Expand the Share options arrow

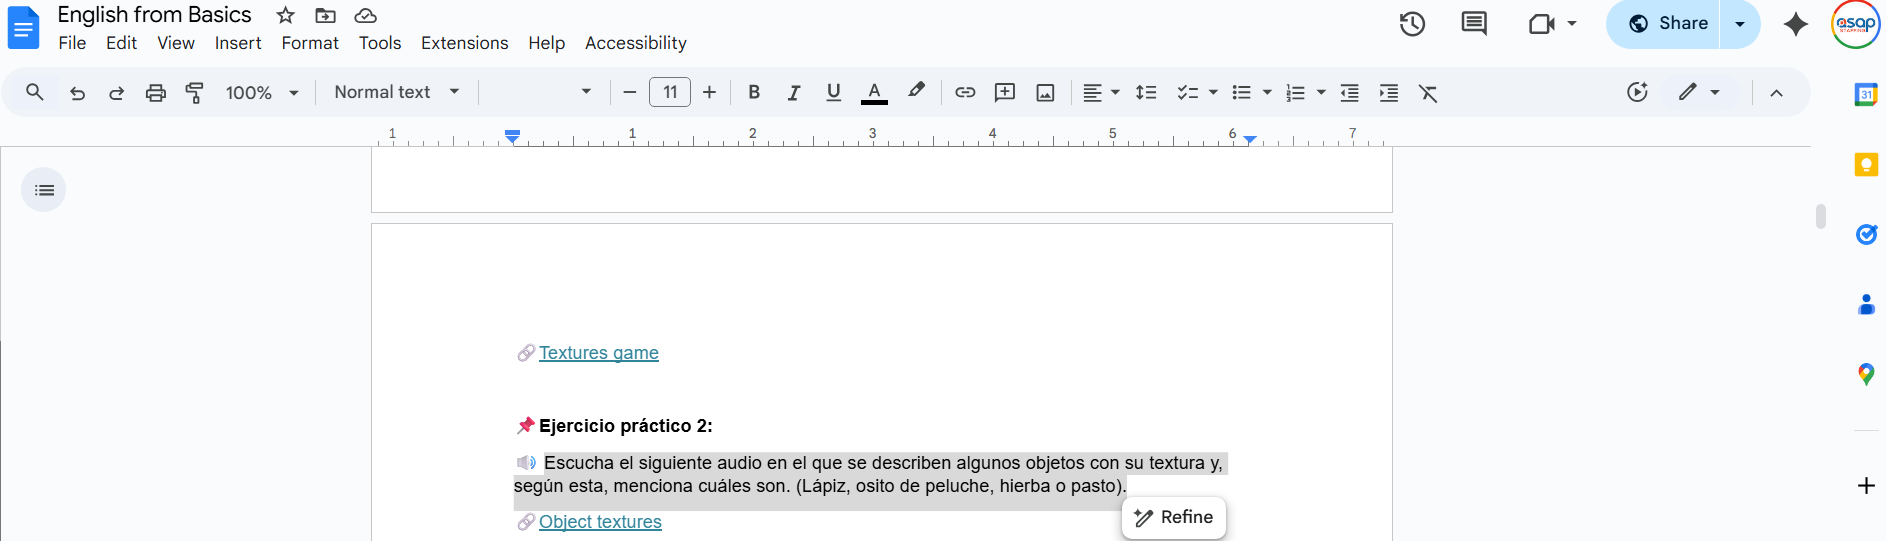[1740, 24]
